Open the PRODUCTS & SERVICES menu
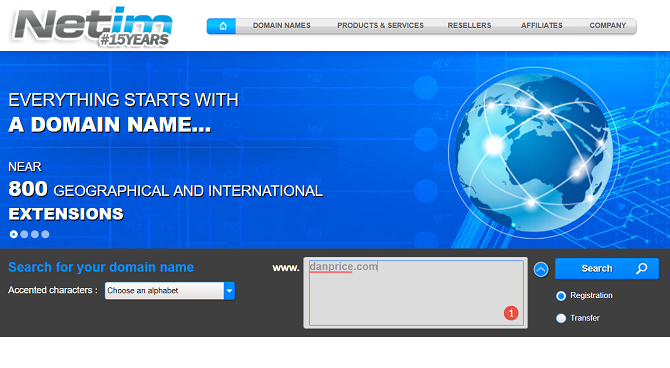The image size is (670, 368). [380, 26]
